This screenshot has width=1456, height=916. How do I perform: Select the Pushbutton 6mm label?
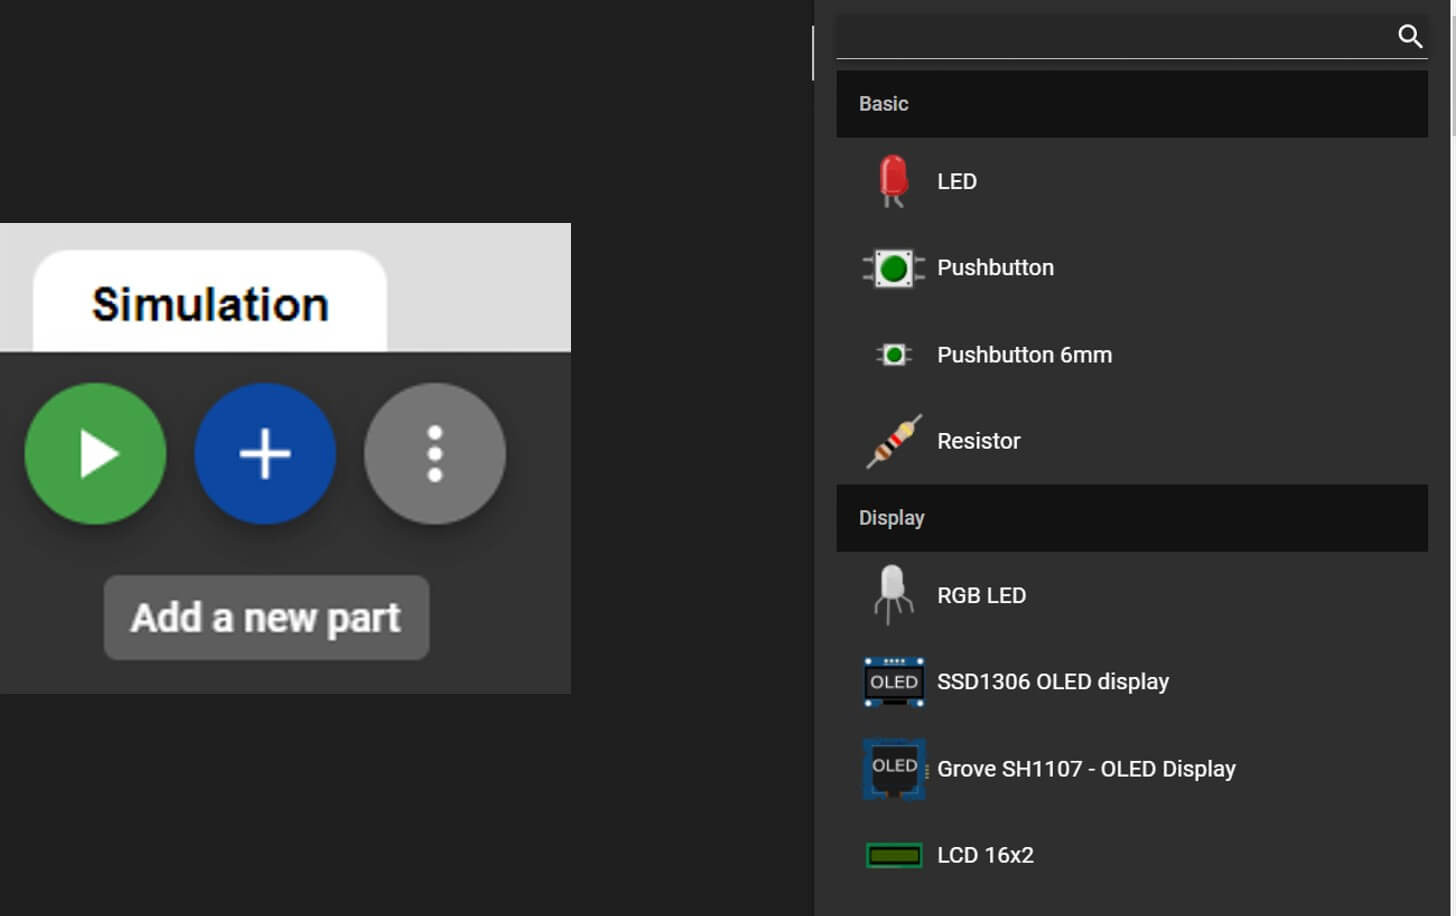pos(1024,355)
